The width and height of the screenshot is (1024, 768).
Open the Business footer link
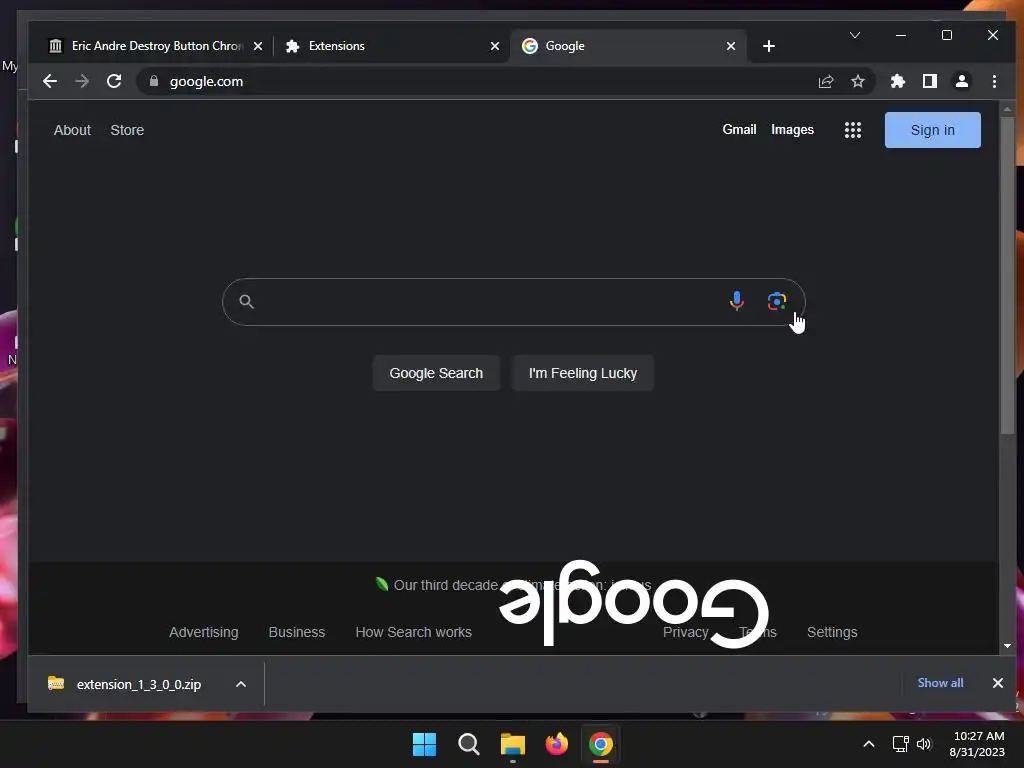coord(296,632)
